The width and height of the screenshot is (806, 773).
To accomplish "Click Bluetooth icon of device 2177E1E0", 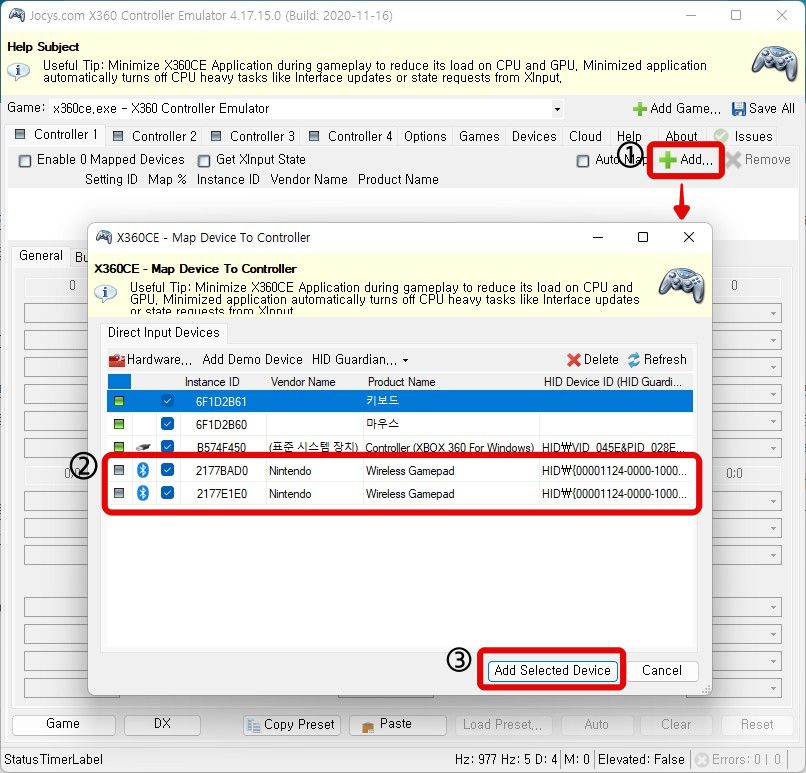I will coord(143,493).
